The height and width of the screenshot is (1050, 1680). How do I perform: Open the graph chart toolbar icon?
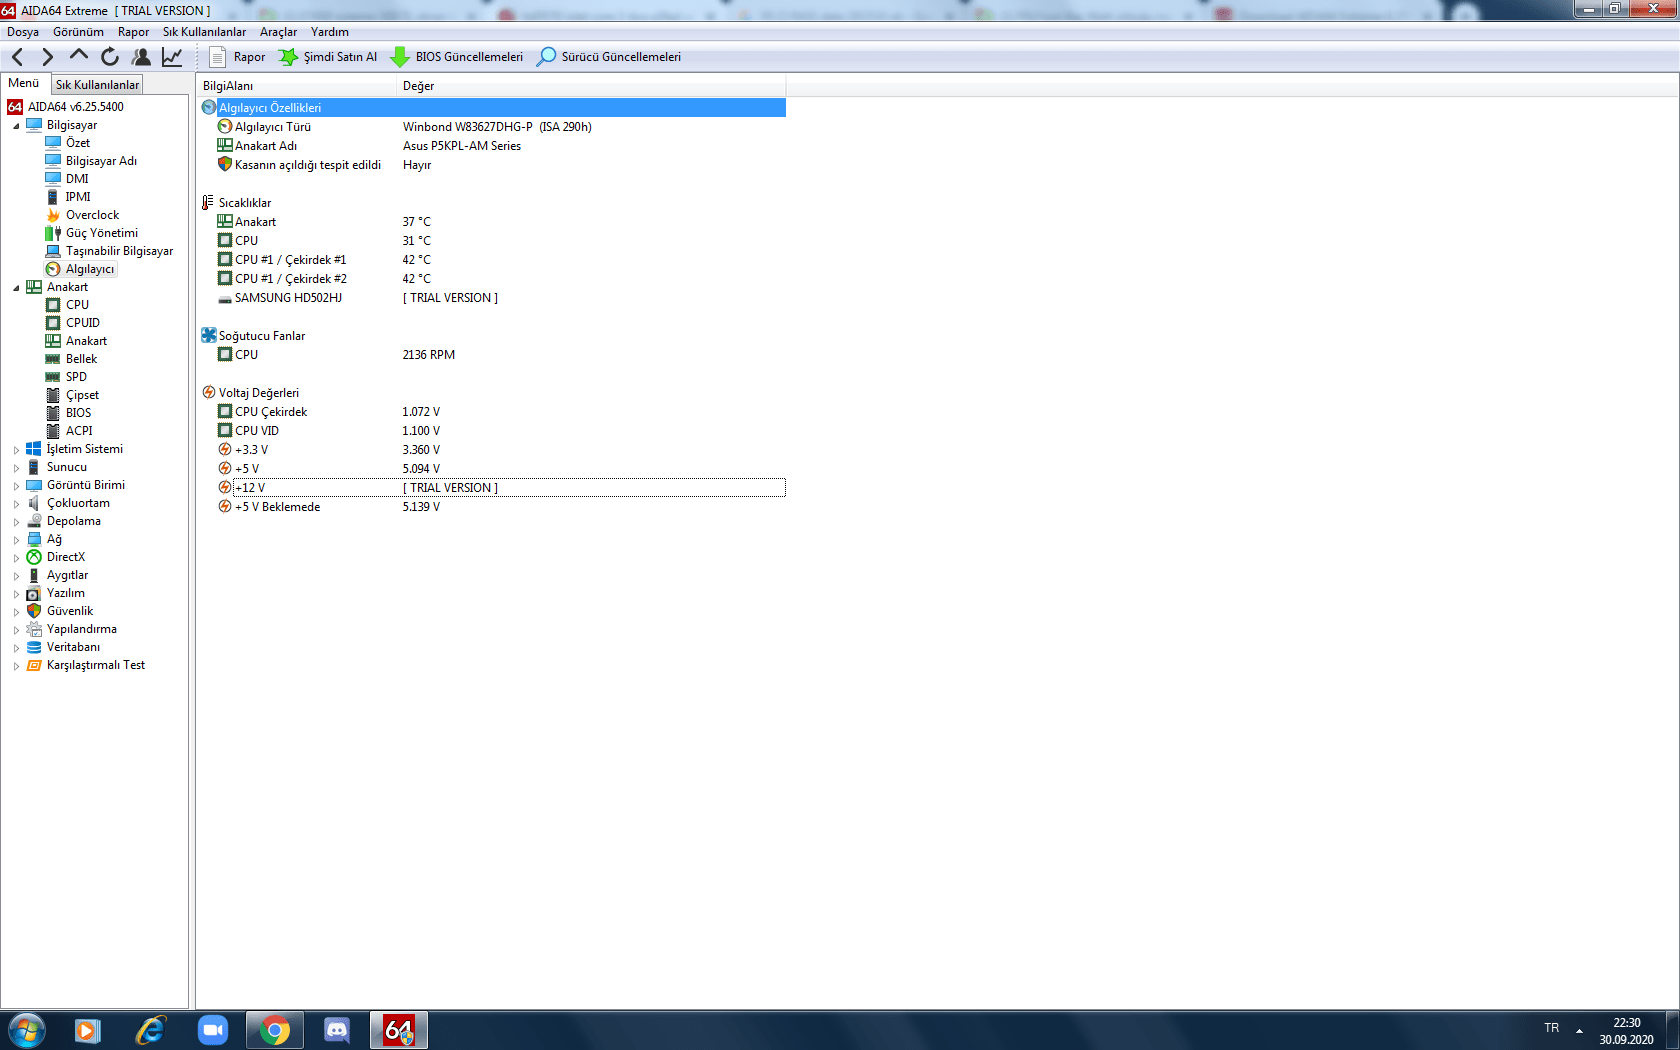(x=172, y=57)
